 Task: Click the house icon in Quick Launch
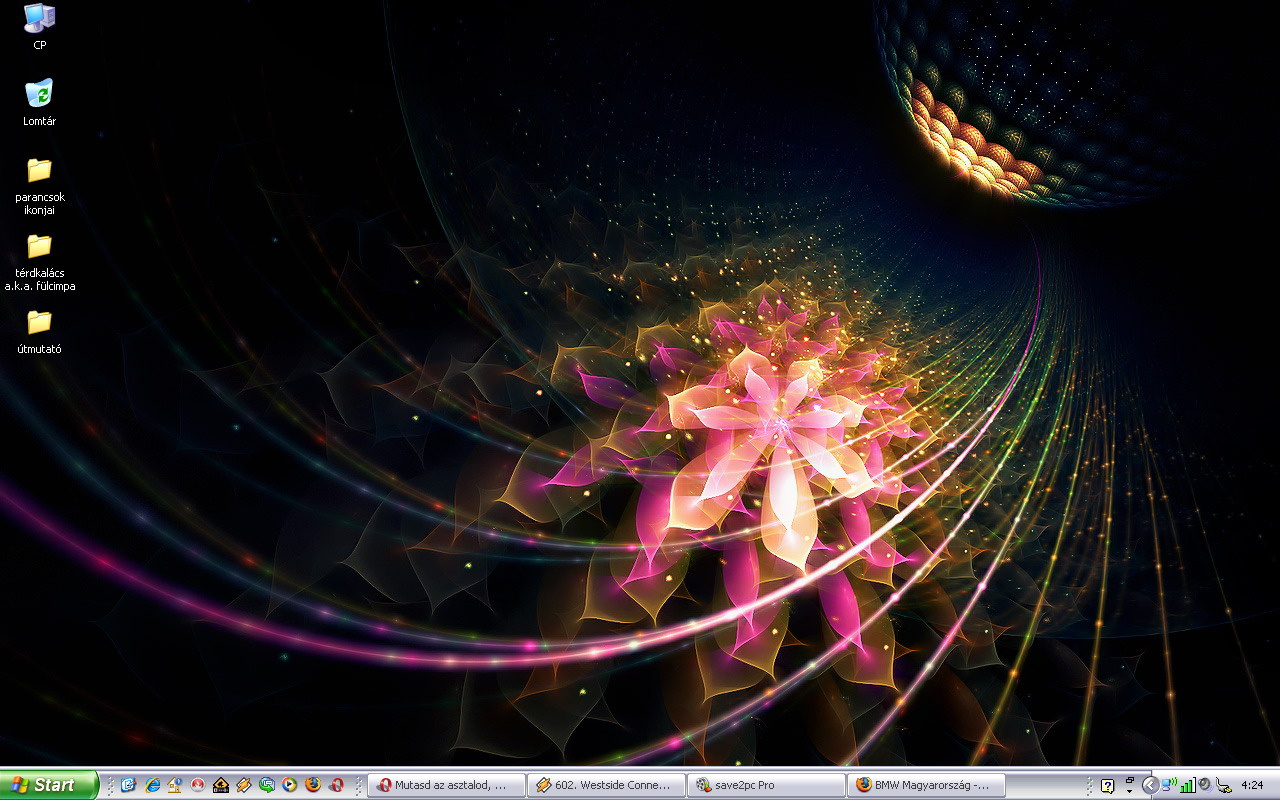tap(175, 785)
